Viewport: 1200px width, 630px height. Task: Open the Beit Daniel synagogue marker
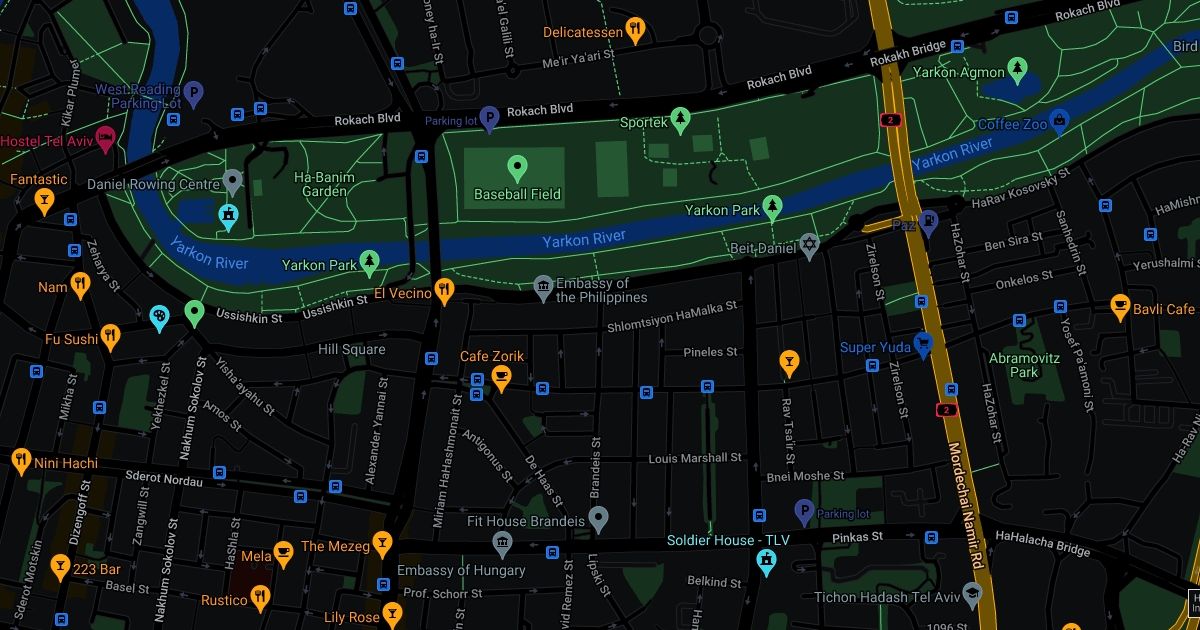[810, 246]
